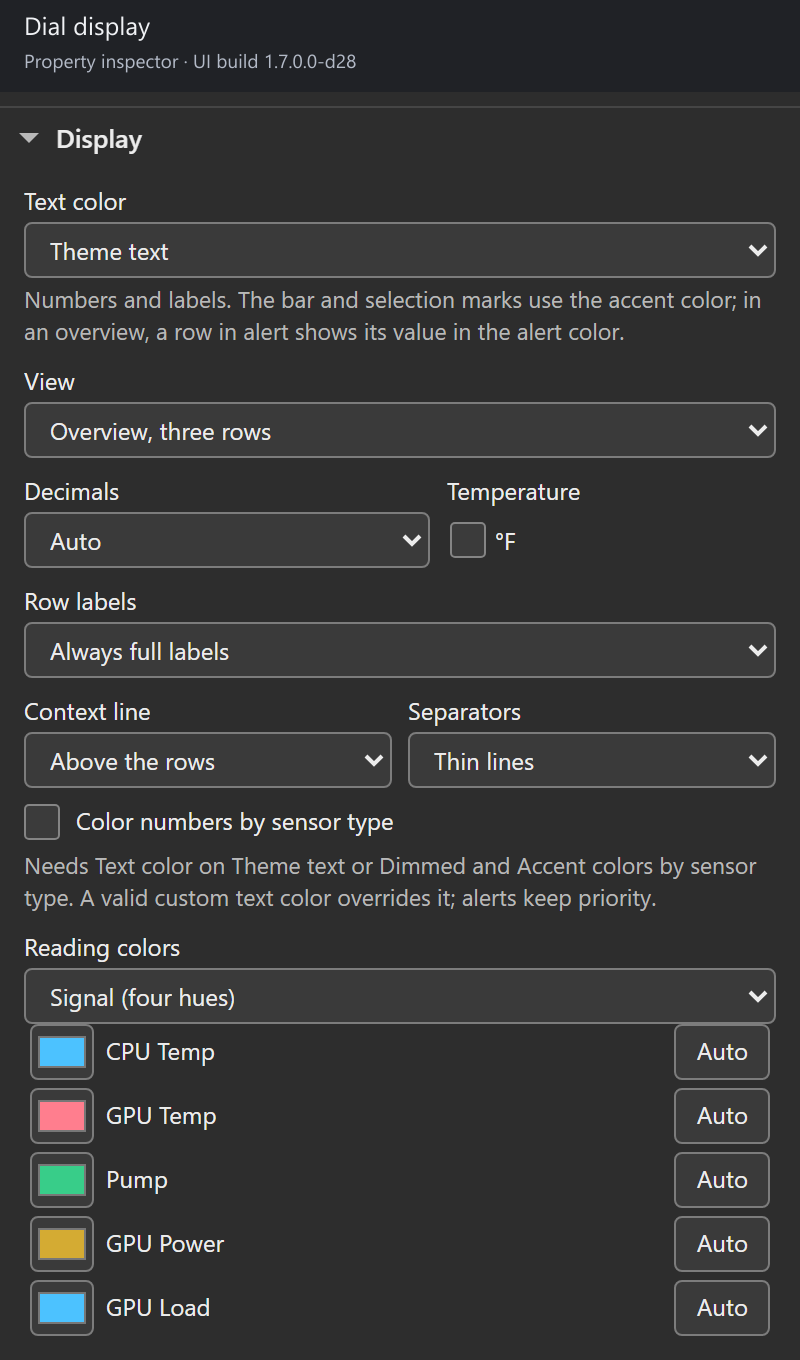Viewport: 800px width, 1360px height.
Task: Click the CPU Temp label
Action: pos(160,1052)
